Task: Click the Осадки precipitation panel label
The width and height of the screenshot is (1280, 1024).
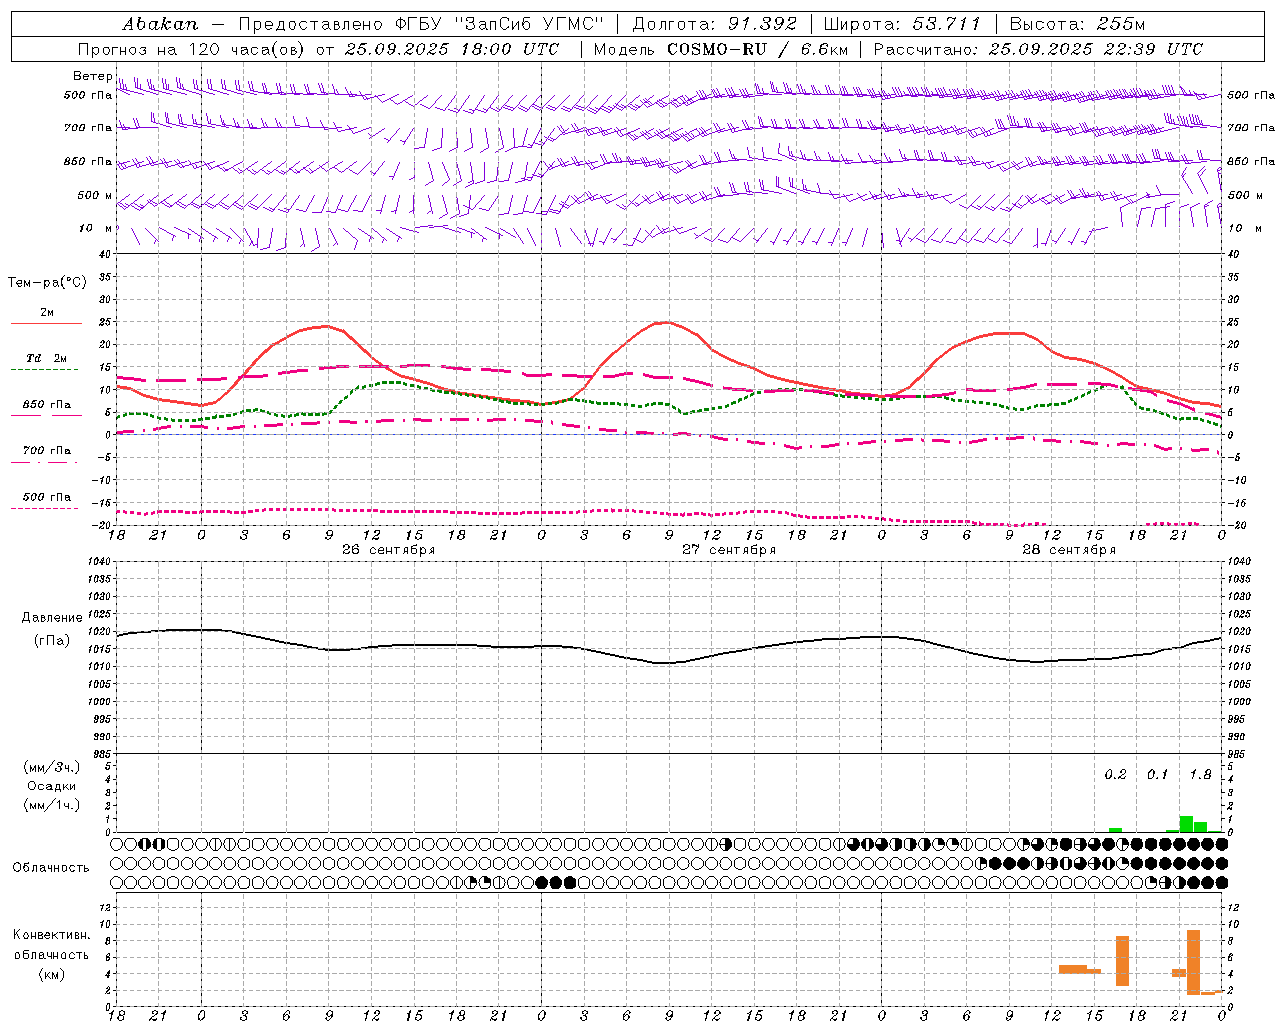Action: pyautogui.click(x=51, y=786)
